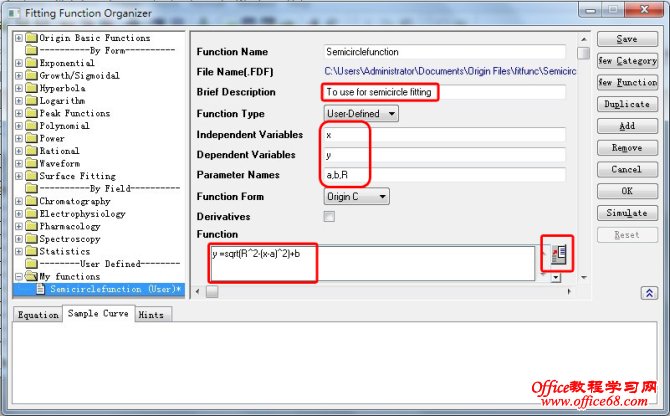Expand the Peak Functions category plus sign
The height and width of the screenshot is (416, 670).
click(19, 113)
